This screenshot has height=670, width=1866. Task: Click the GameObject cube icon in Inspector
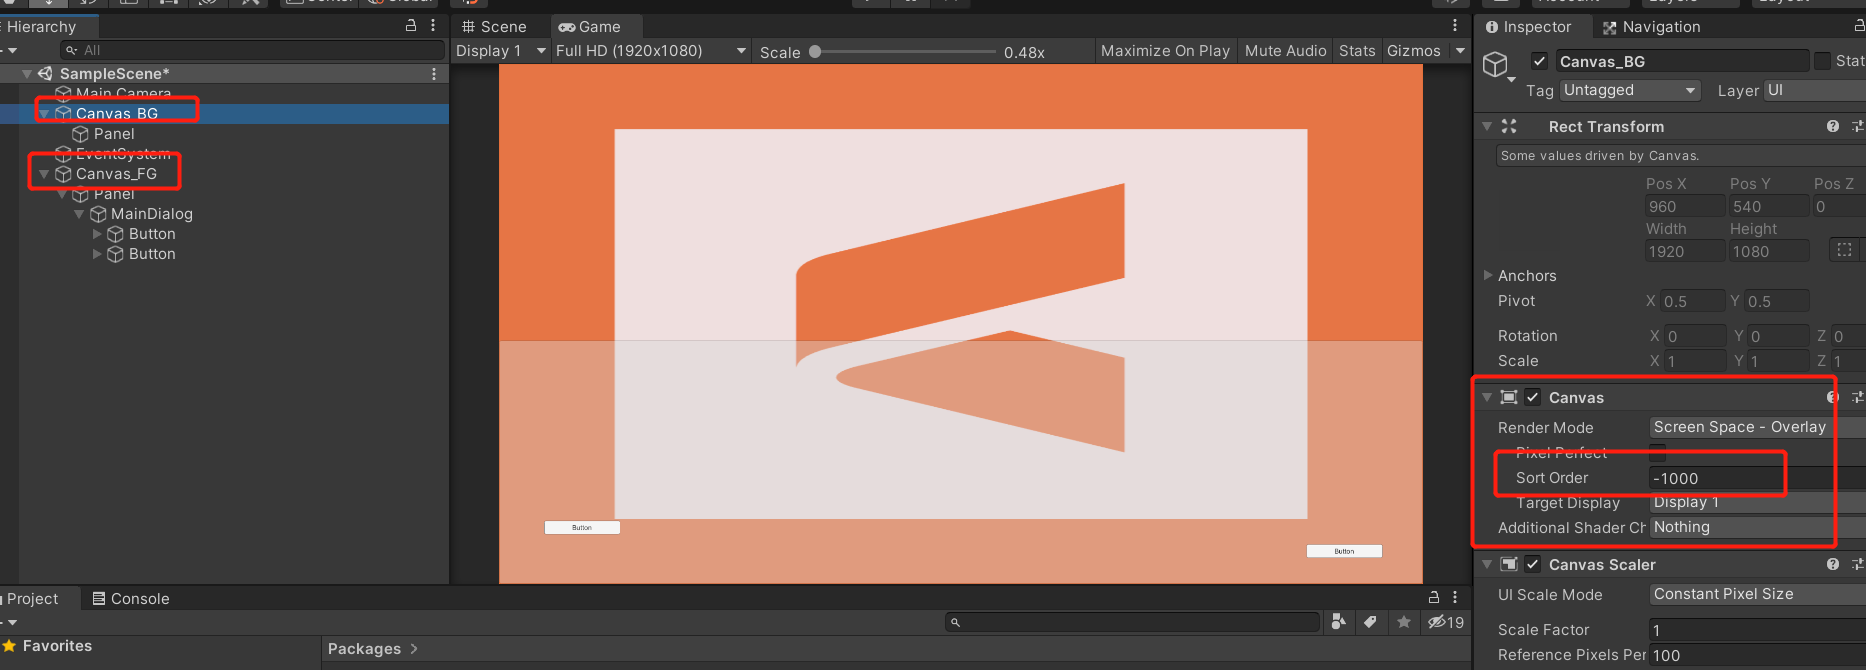point(1495,65)
